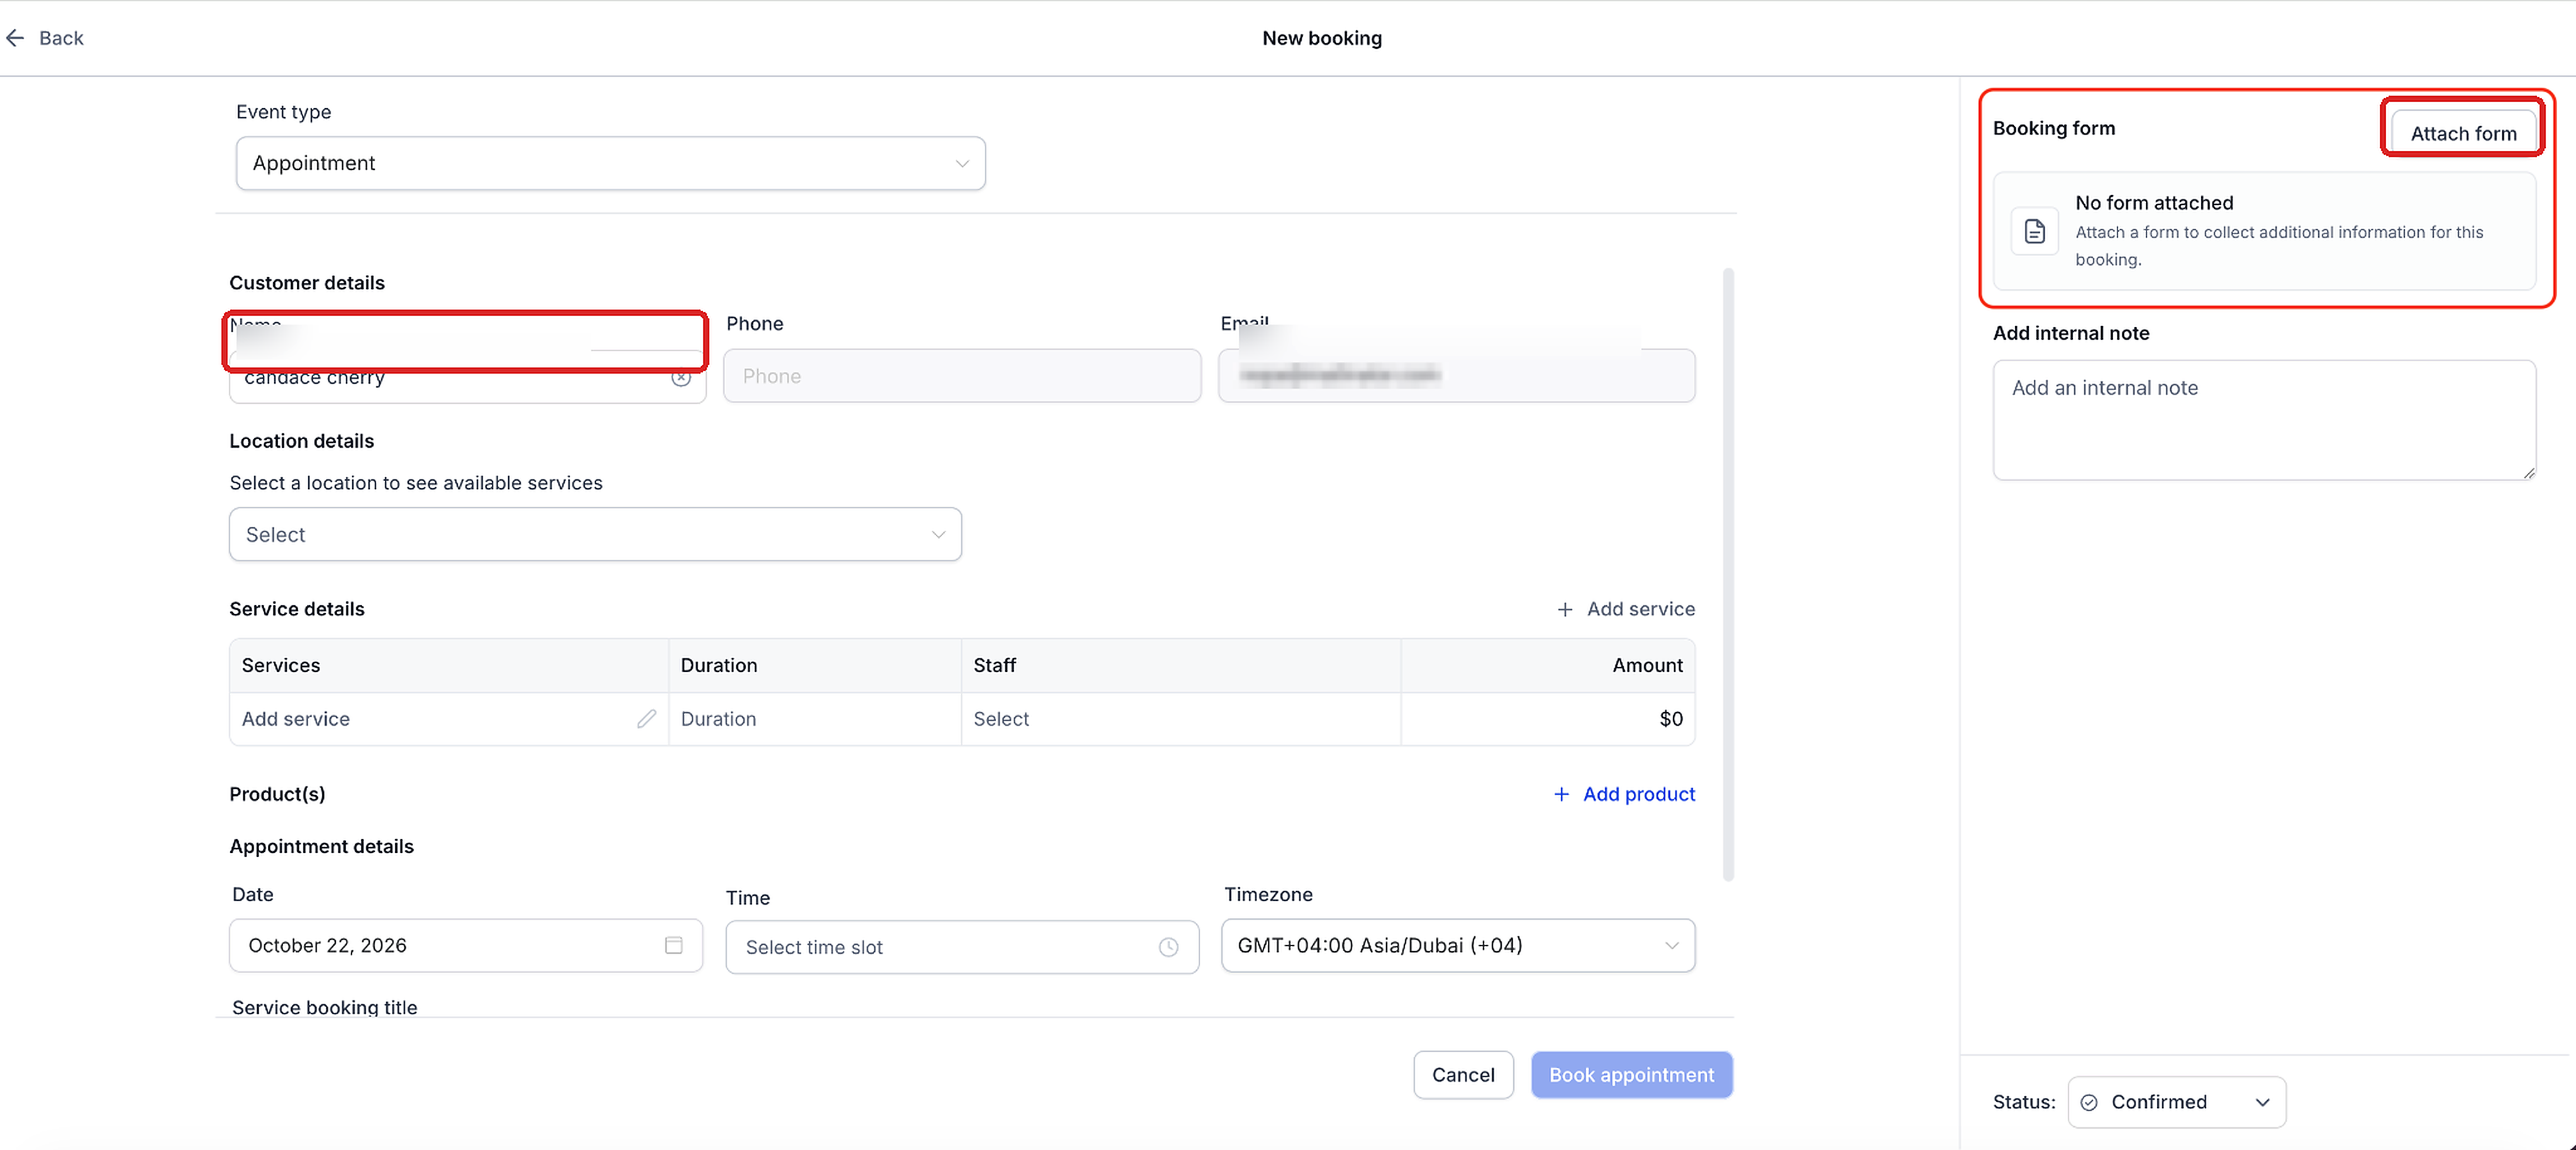Click the Back link text
This screenshot has width=2576, height=1150.
[x=61, y=38]
